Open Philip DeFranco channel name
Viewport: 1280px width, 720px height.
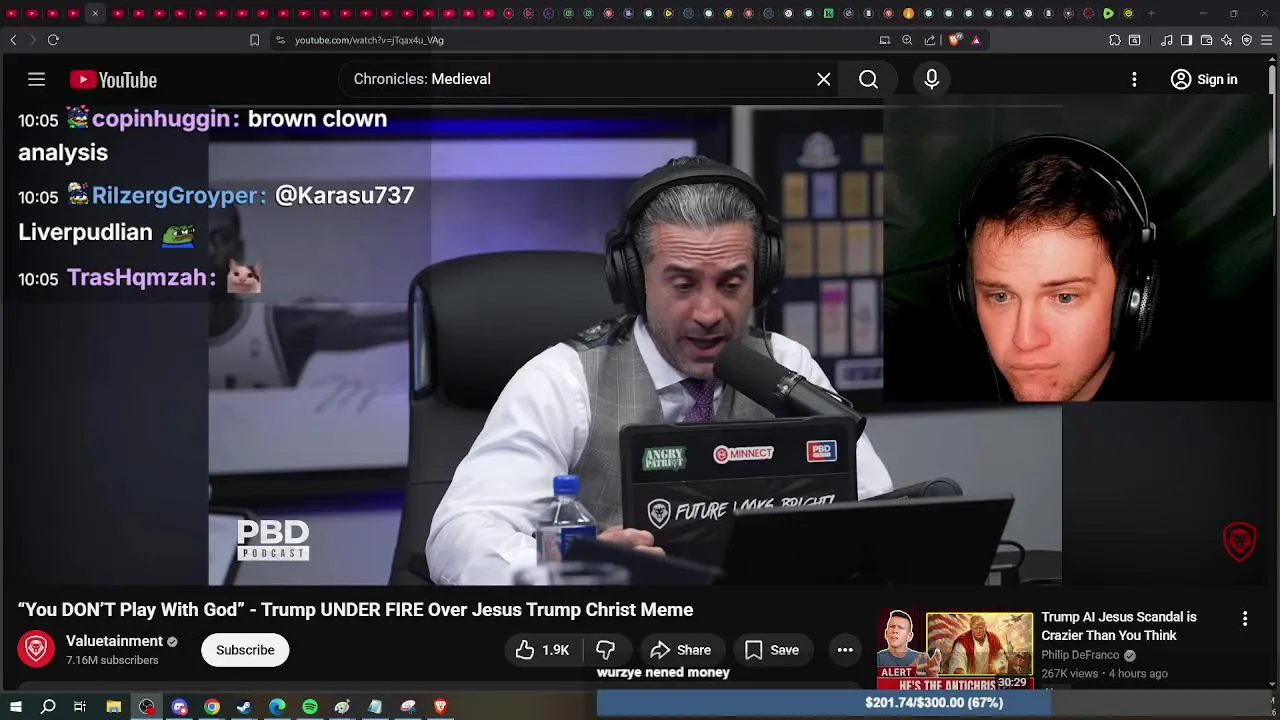(x=1080, y=655)
